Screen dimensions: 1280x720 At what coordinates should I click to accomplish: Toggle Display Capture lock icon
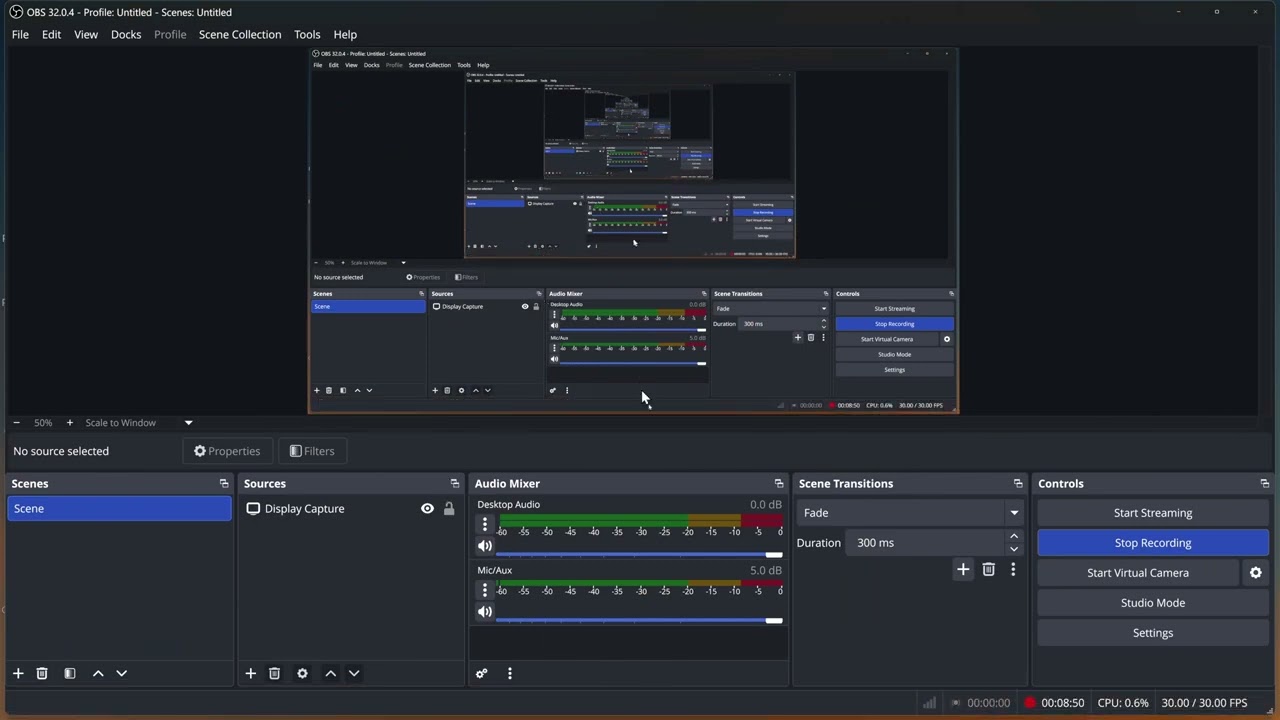(x=449, y=509)
